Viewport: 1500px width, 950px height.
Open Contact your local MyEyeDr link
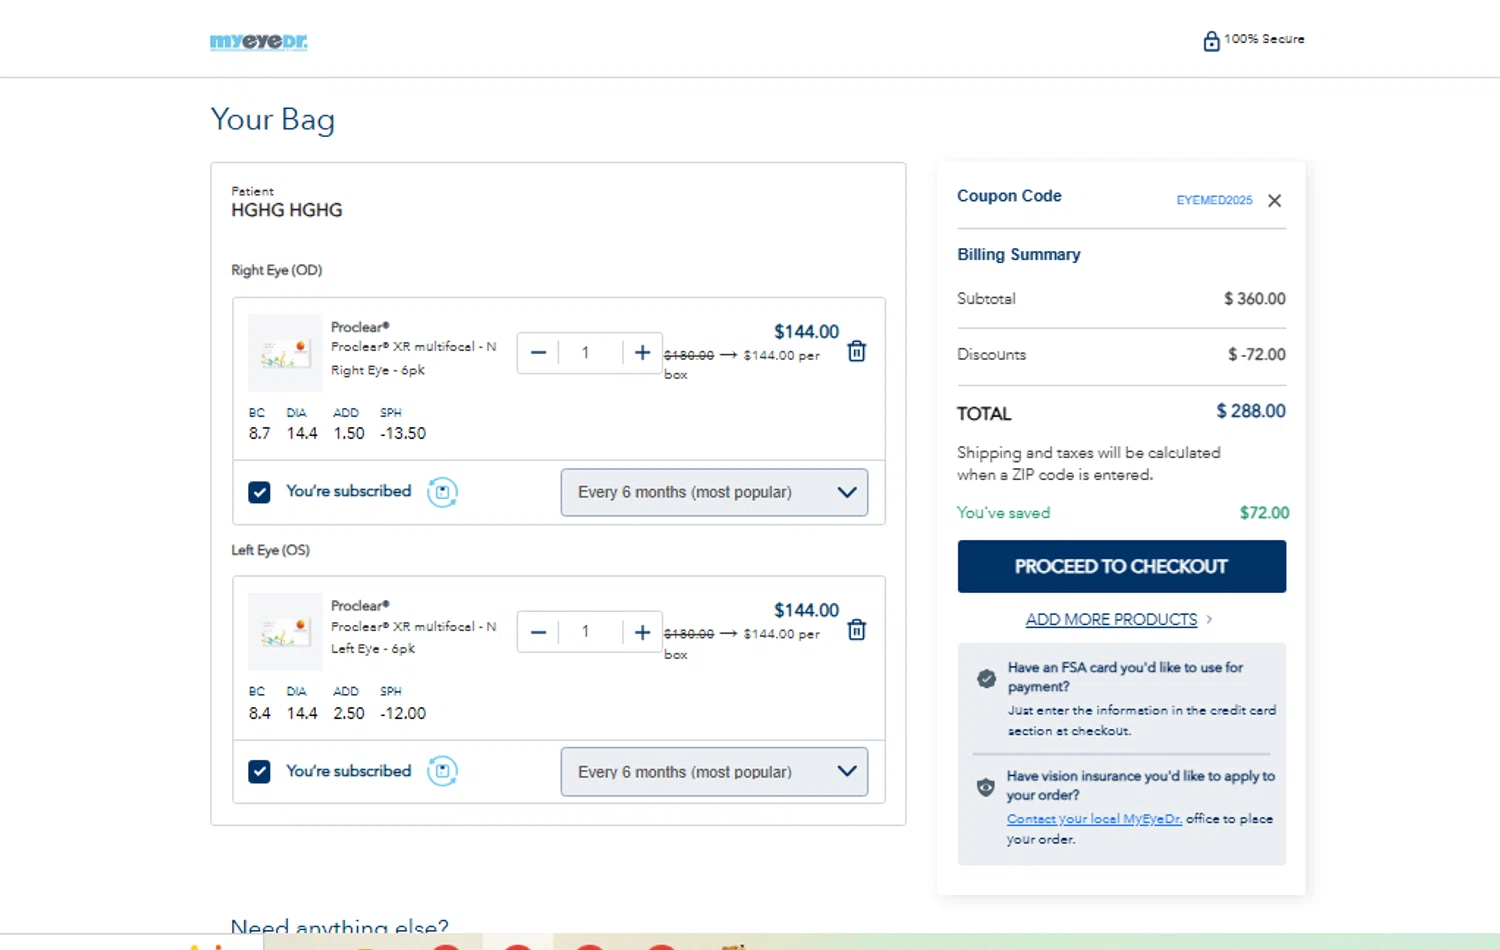pos(1094,819)
